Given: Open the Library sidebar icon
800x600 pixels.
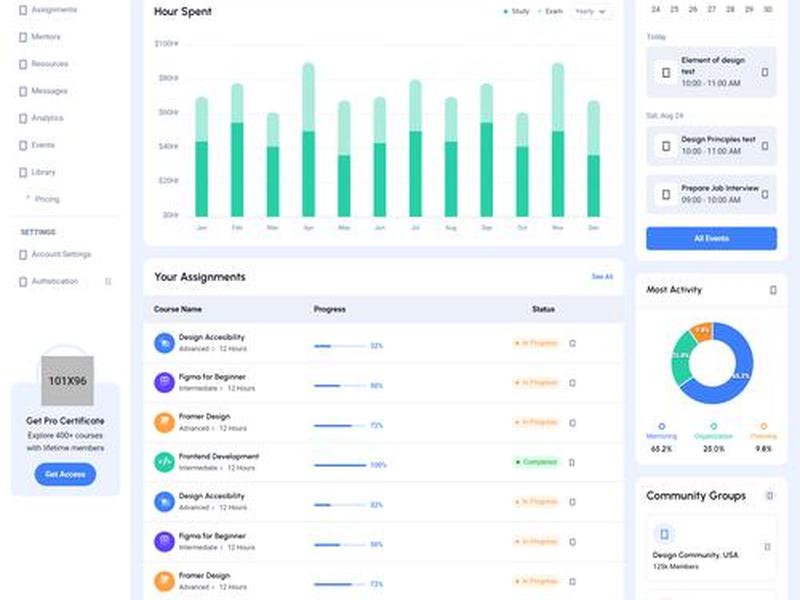Looking at the screenshot, I should click(23, 172).
